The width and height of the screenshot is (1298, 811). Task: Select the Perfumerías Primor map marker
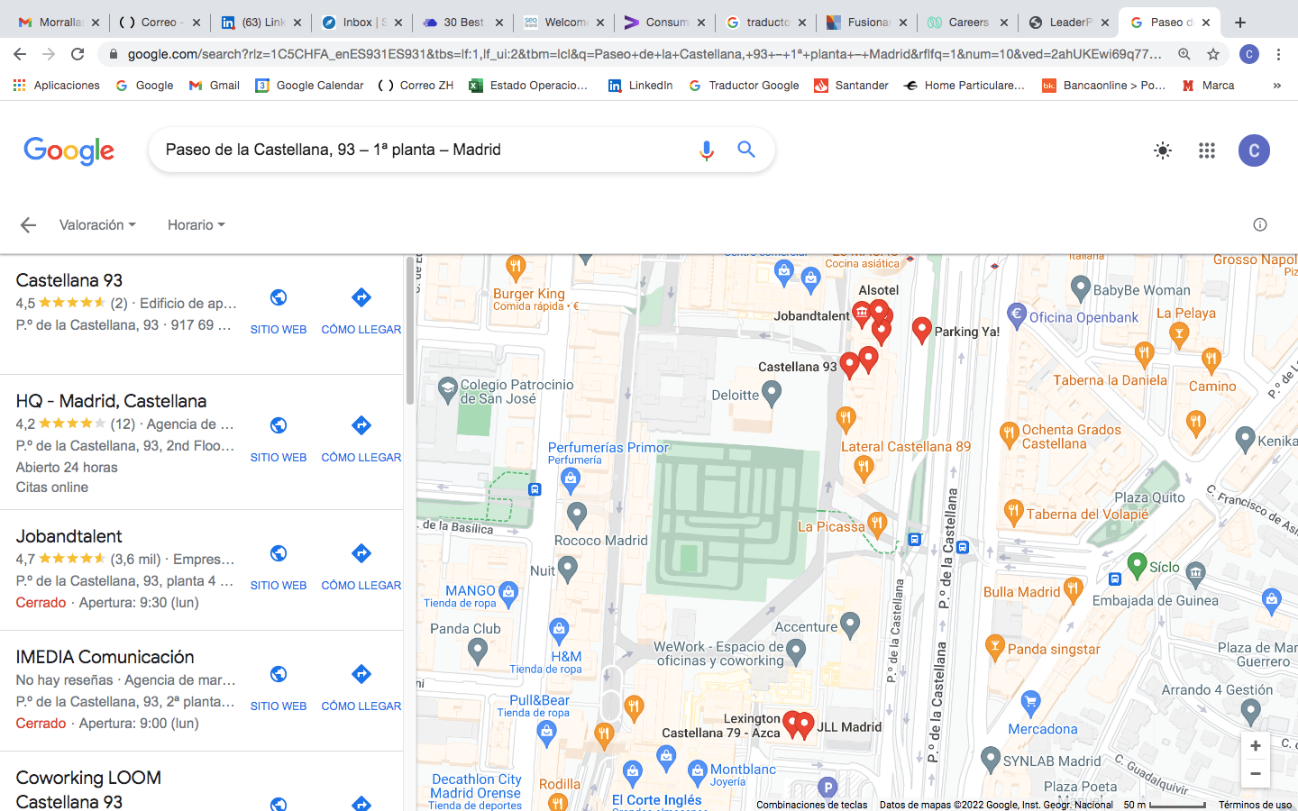[x=570, y=479]
